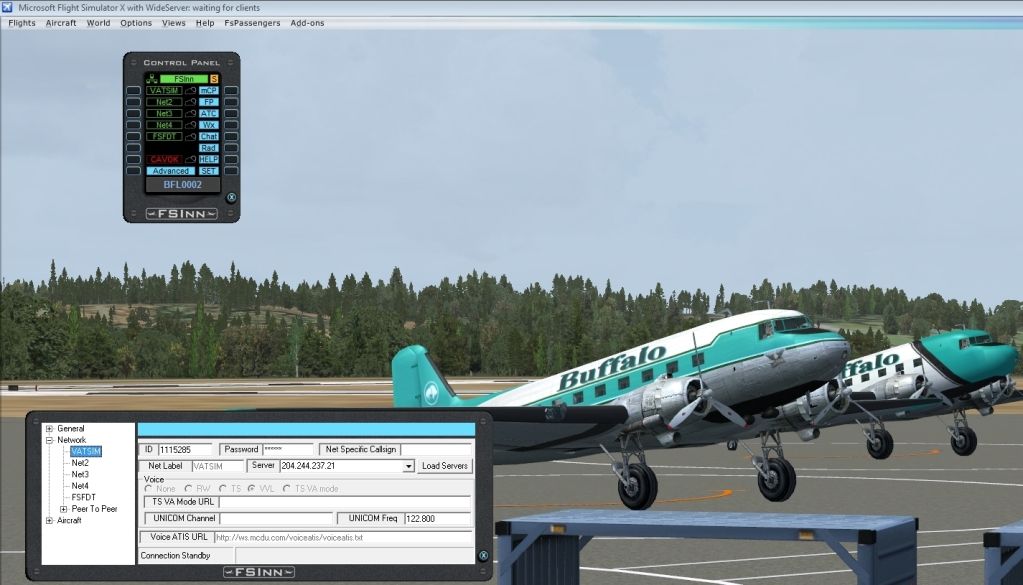This screenshot has height=585, width=1023.
Task: Open the Add-ons menu
Action: click(307, 23)
